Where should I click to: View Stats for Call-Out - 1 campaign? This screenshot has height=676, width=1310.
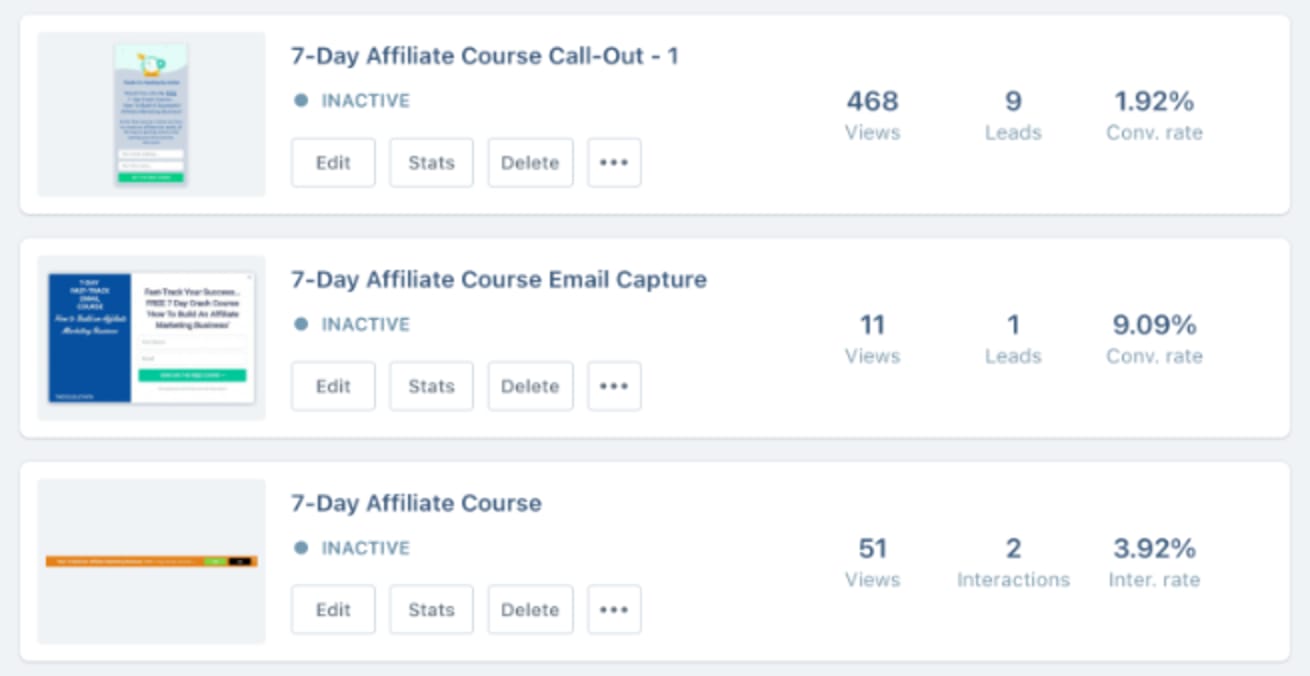point(431,163)
